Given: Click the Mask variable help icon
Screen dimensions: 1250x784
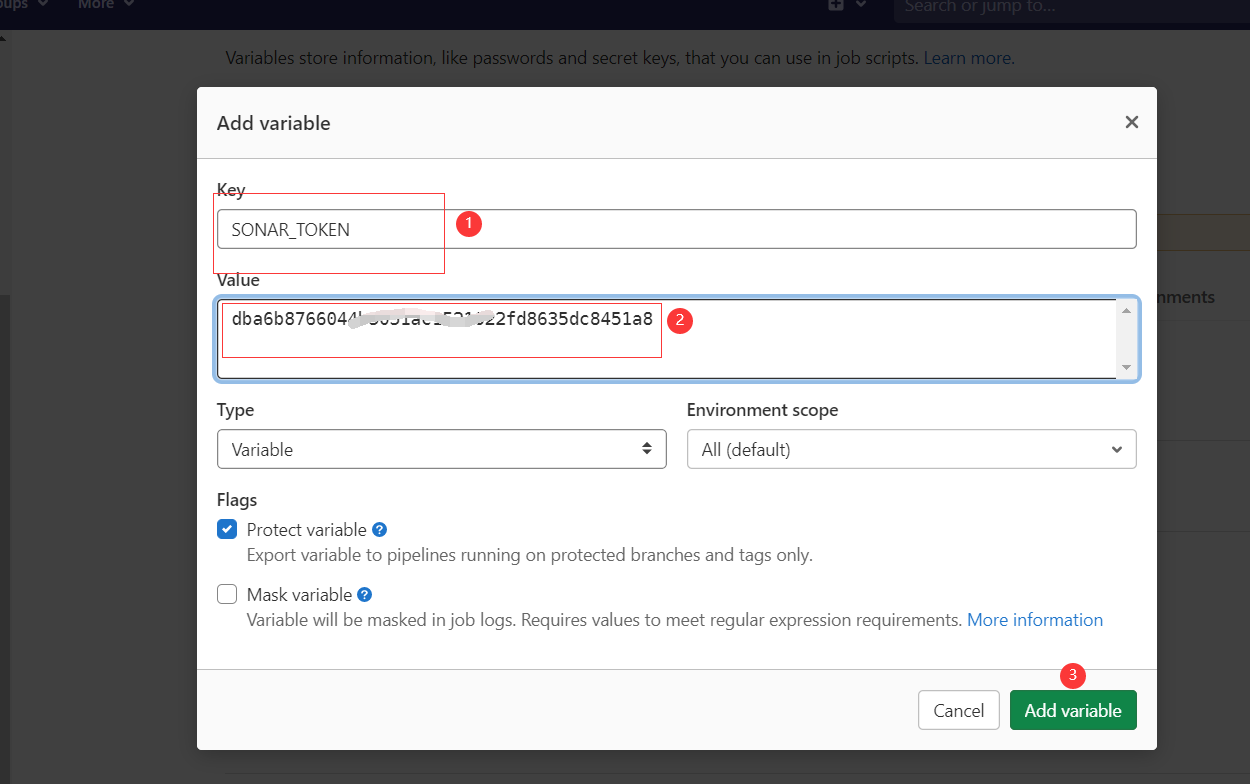Looking at the screenshot, I should tap(364, 595).
